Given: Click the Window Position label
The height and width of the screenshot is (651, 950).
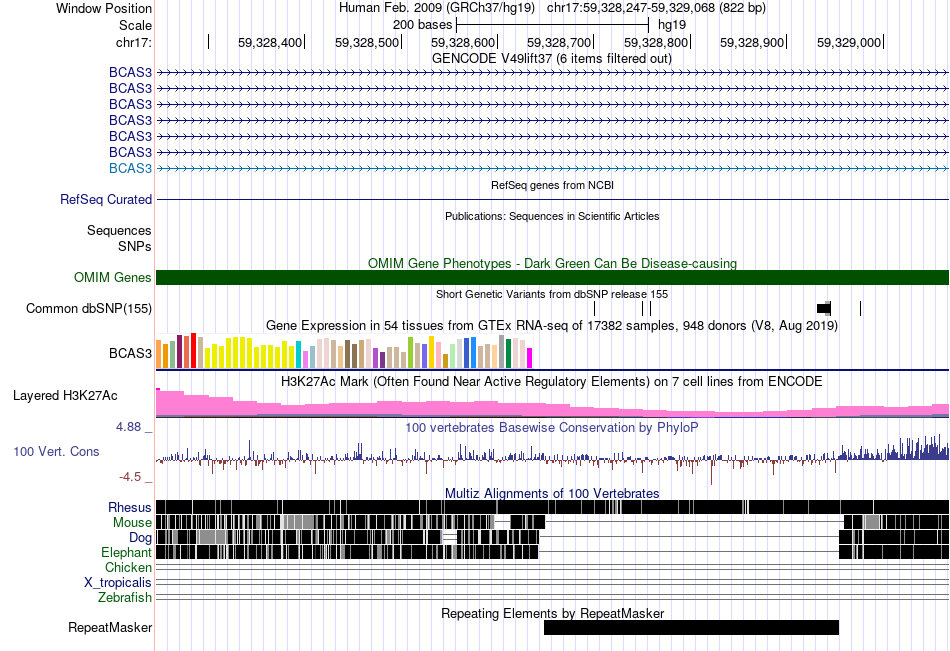Looking at the screenshot, I should (104, 8).
